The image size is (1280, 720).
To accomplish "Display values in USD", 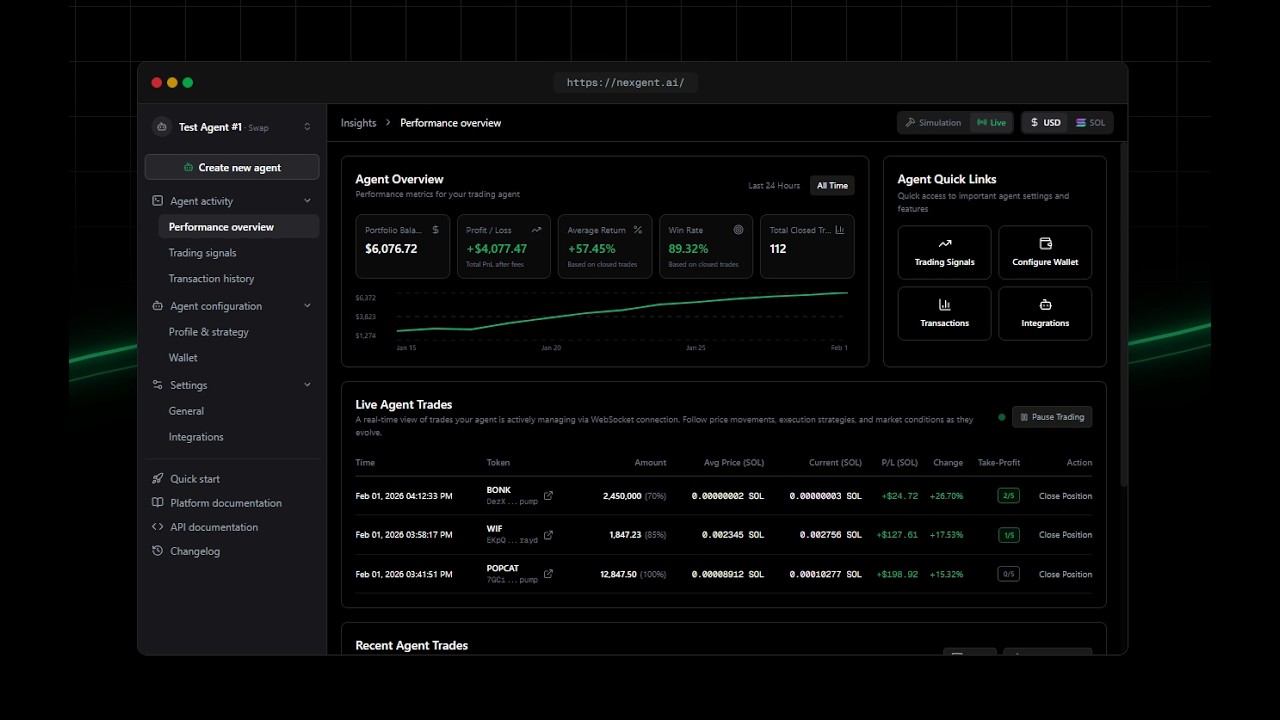I will click(x=1045, y=123).
